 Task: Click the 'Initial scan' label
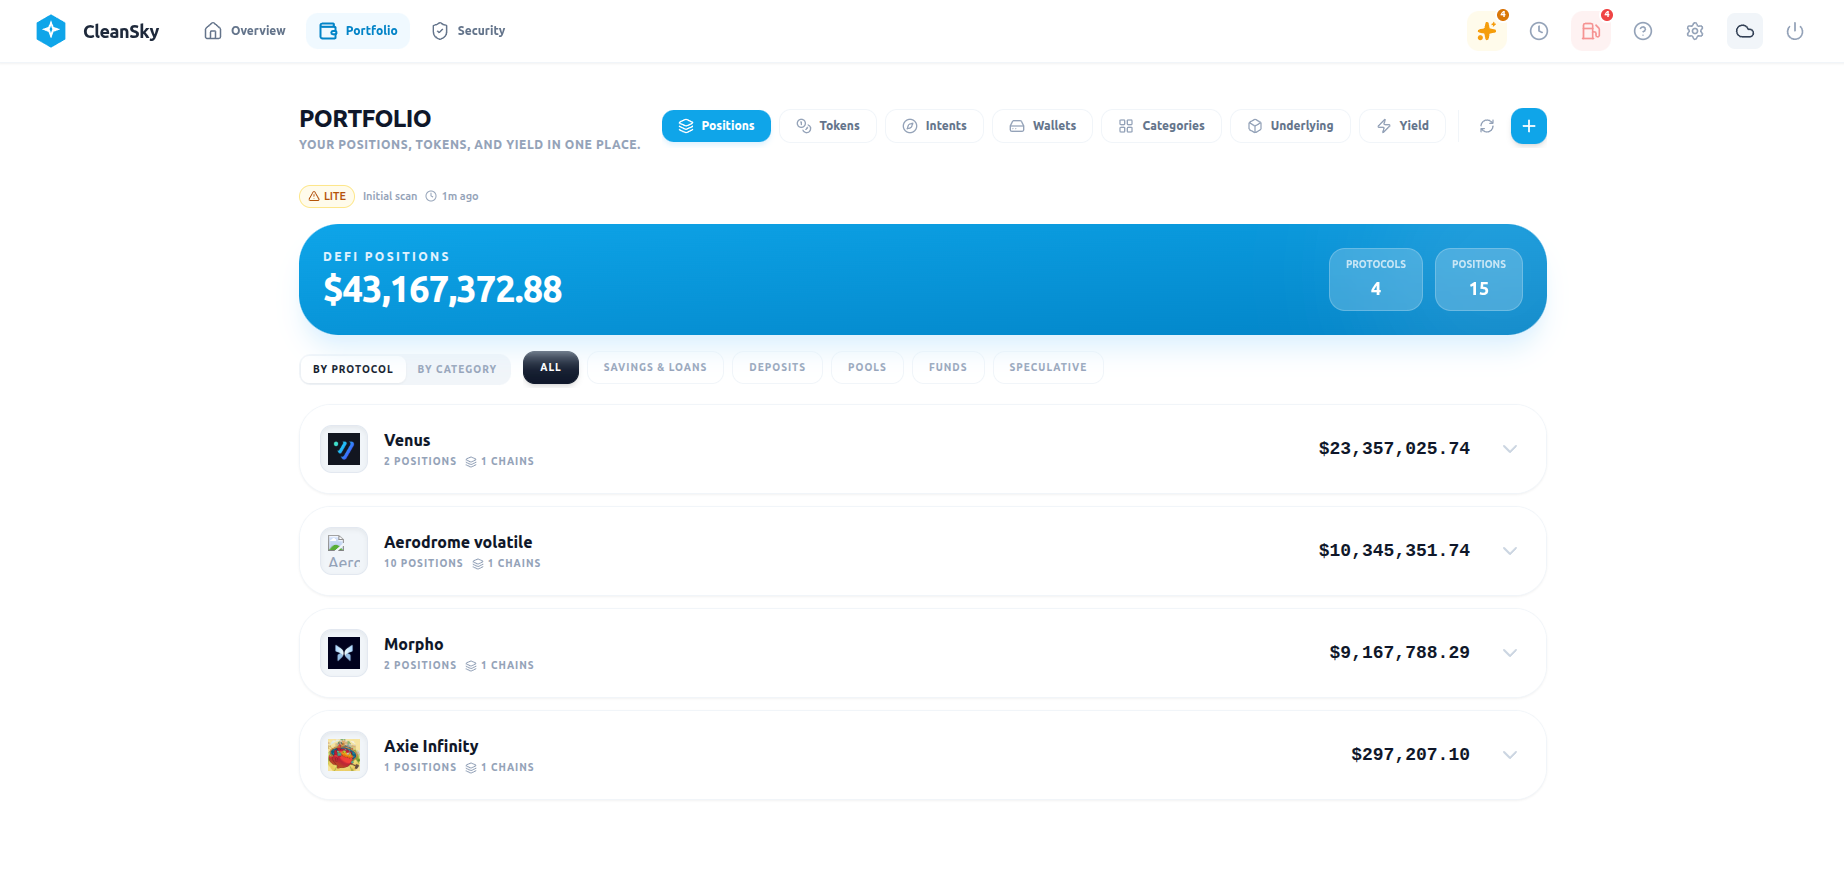(390, 196)
